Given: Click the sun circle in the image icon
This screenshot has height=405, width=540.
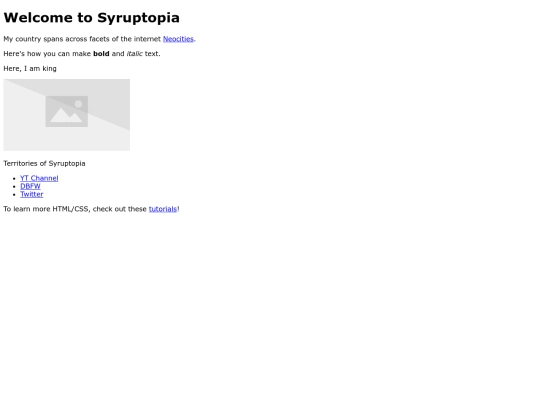Looking at the screenshot, I should (x=79, y=104).
